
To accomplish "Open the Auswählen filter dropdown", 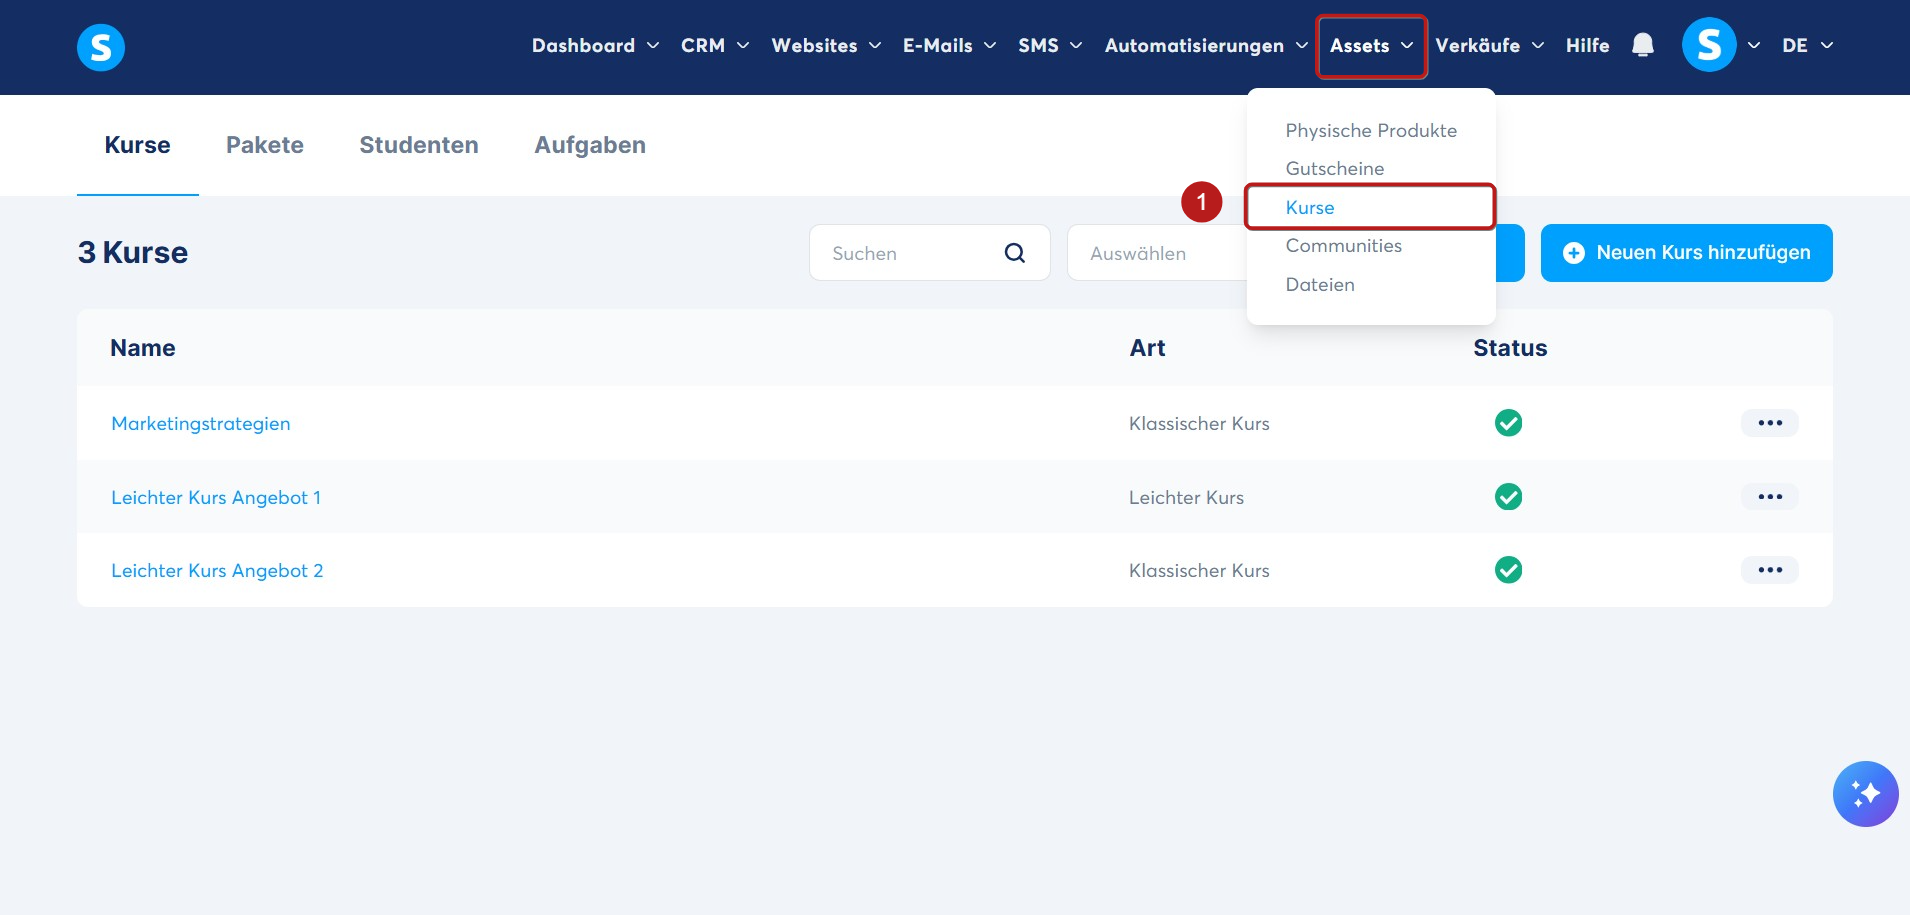I will (x=1157, y=253).
